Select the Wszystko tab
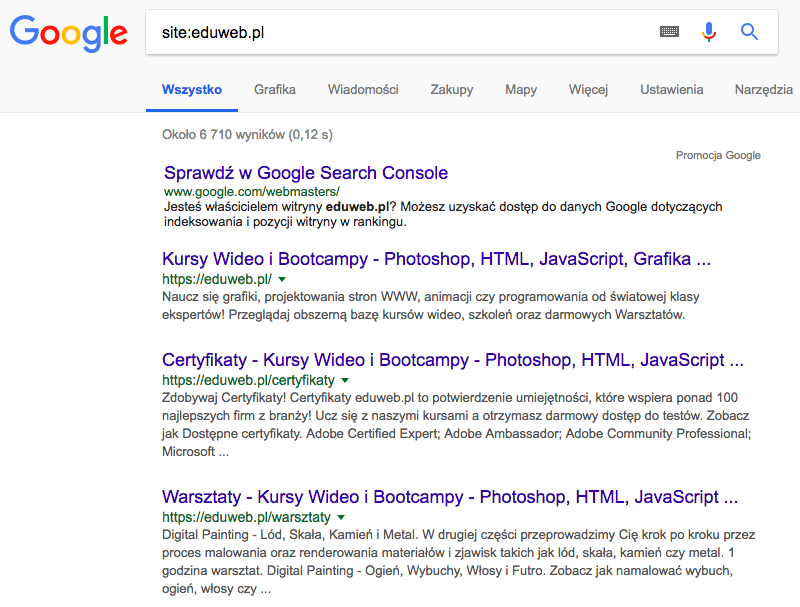The height and width of the screenshot is (607, 800). (x=192, y=90)
